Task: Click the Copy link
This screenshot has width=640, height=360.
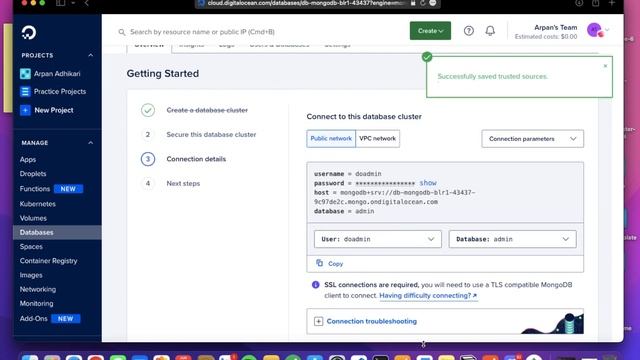Action: tap(336, 264)
